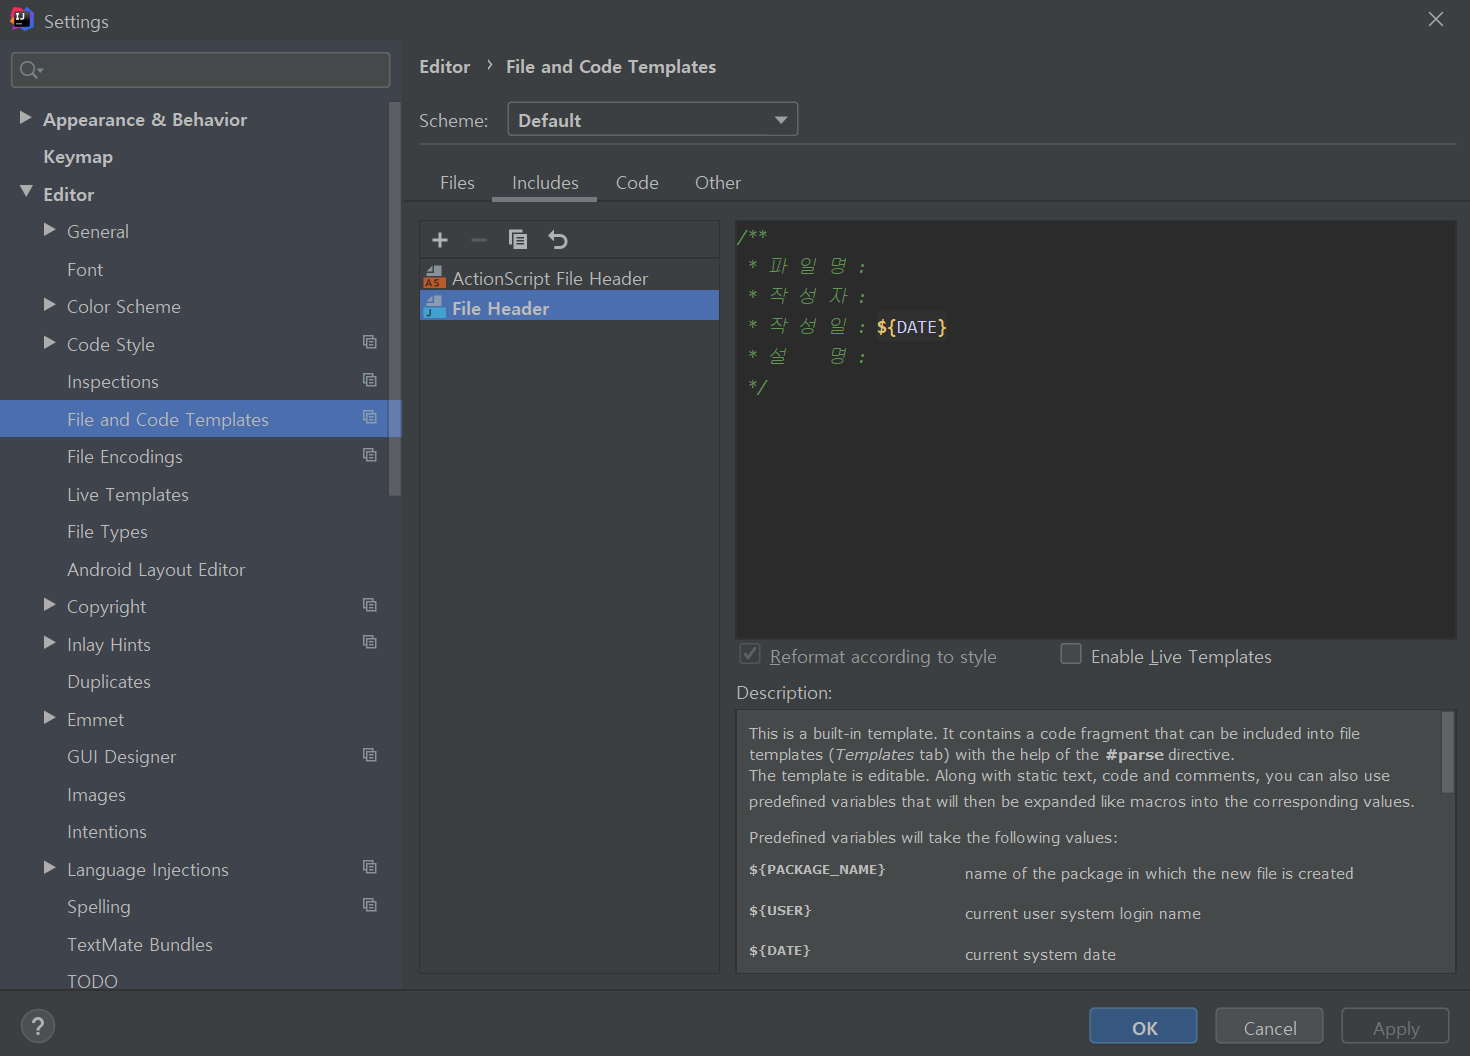Toggle Reformat according to style
Viewport: 1470px width, 1056px height.
coord(749,653)
